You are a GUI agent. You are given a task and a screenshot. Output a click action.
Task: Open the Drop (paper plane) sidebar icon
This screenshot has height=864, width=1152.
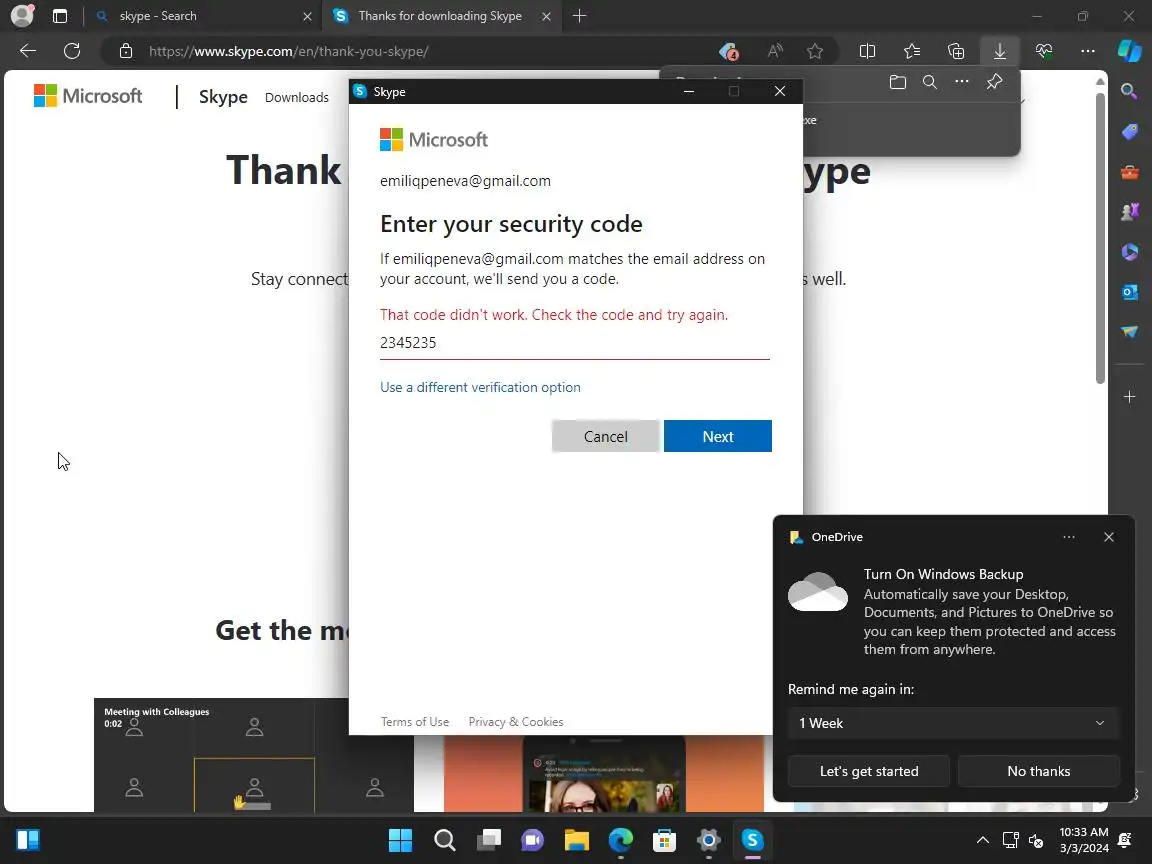pos(1129,332)
